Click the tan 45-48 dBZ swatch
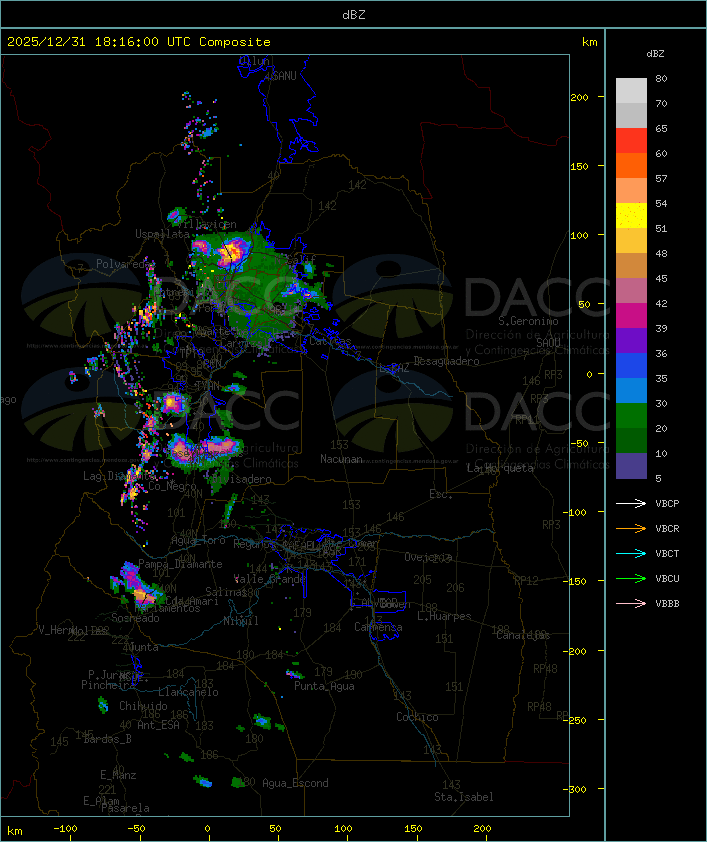707x842 pixels. click(x=631, y=266)
